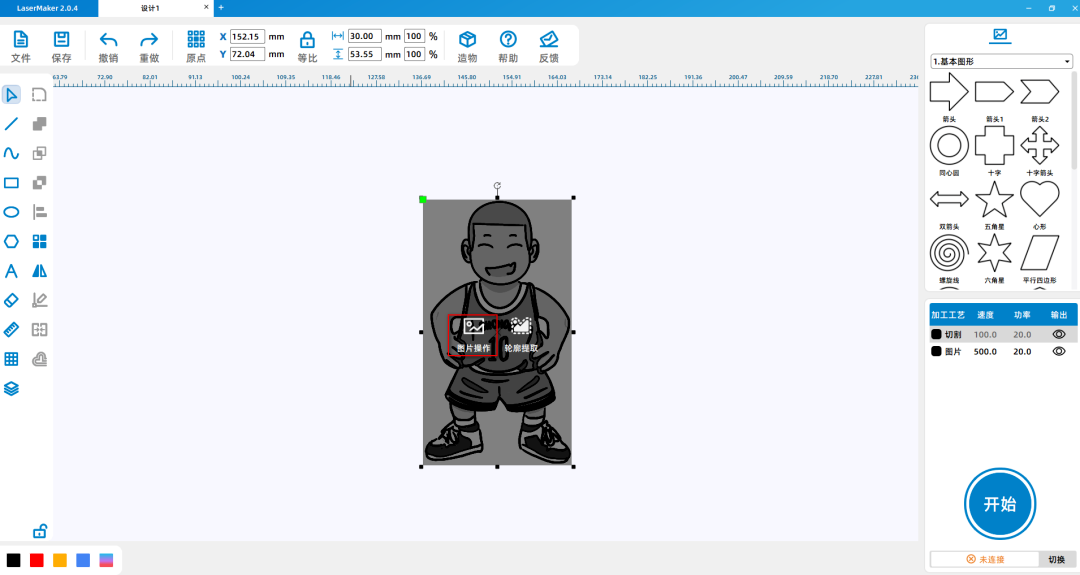Viewport: 1080px width, 575px height.
Task: Add a new design tab
Action: click(221, 8)
